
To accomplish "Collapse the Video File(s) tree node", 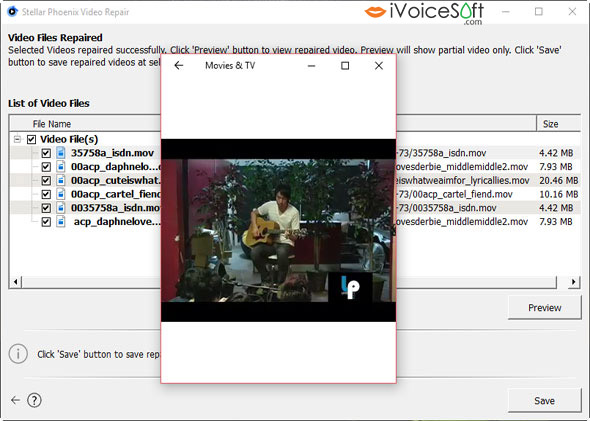I will click(x=17, y=139).
